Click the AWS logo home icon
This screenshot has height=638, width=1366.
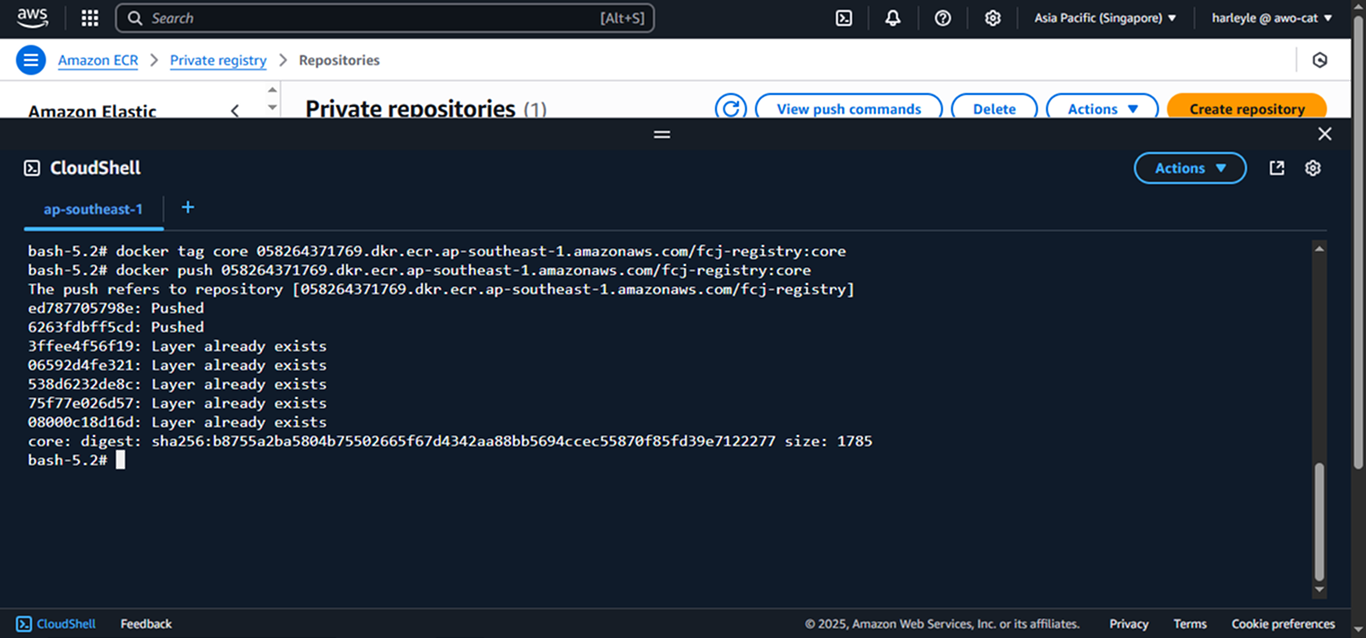tap(32, 17)
